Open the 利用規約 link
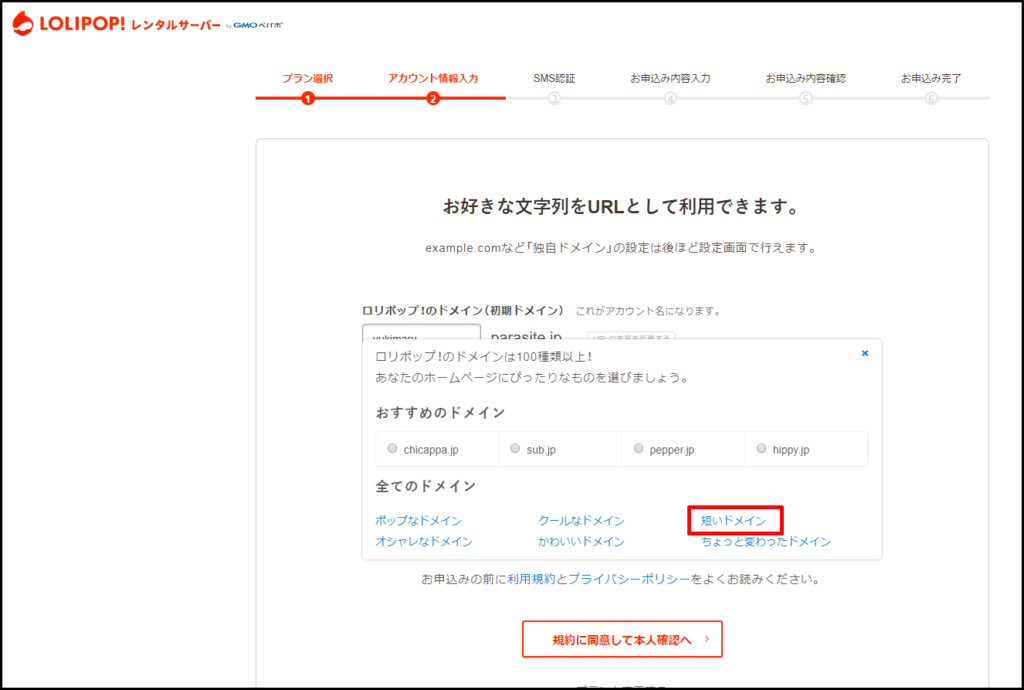This screenshot has width=1024, height=690. (x=531, y=579)
